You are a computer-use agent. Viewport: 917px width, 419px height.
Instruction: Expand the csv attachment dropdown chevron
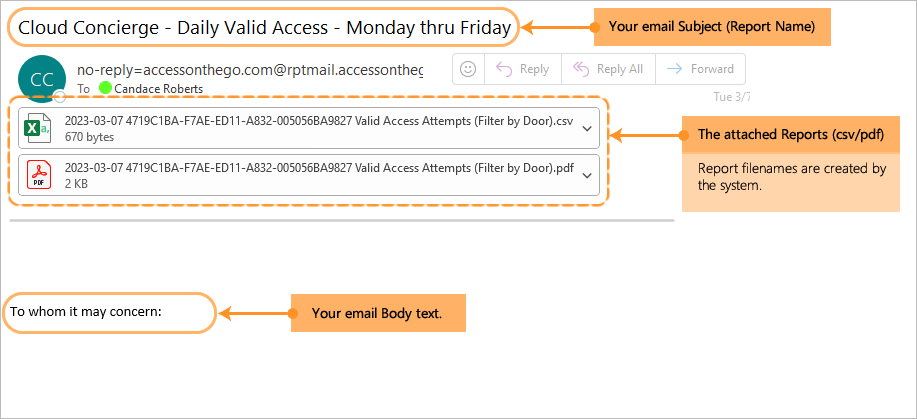click(588, 129)
